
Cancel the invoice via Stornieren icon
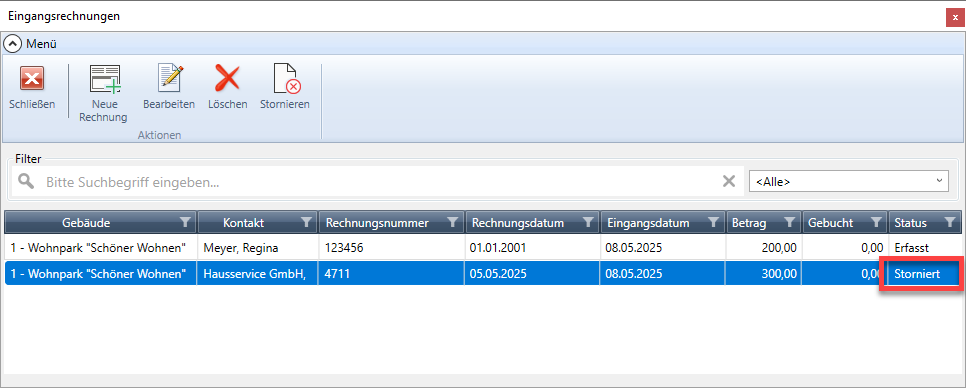(x=285, y=79)
